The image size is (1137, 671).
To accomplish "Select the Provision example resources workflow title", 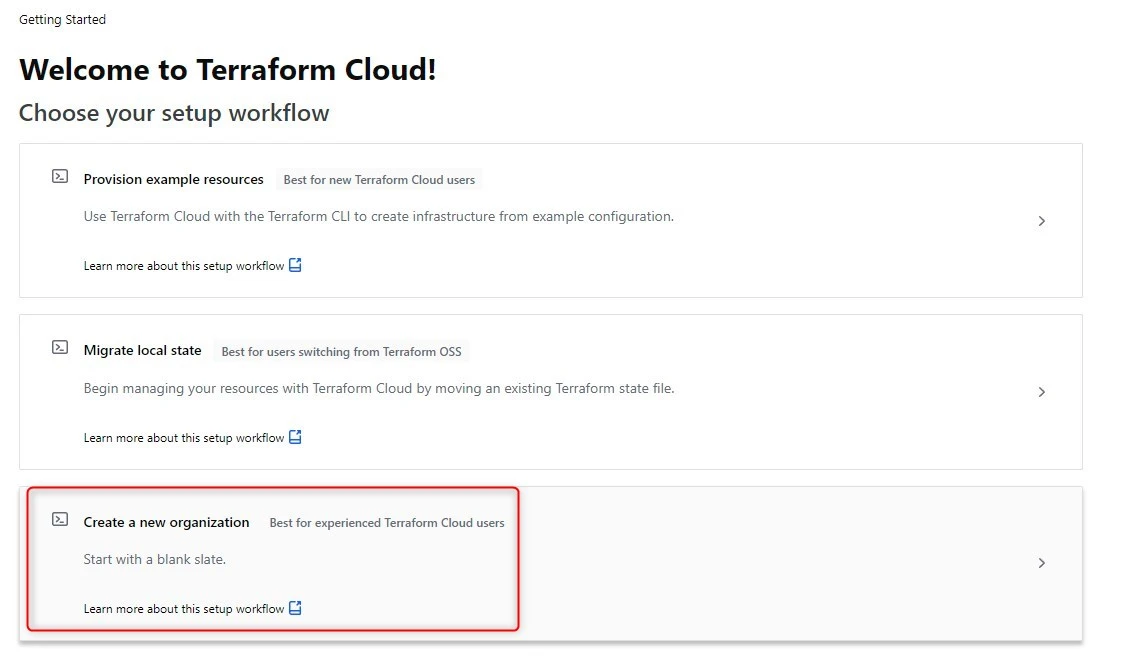I will click(173, 180).
